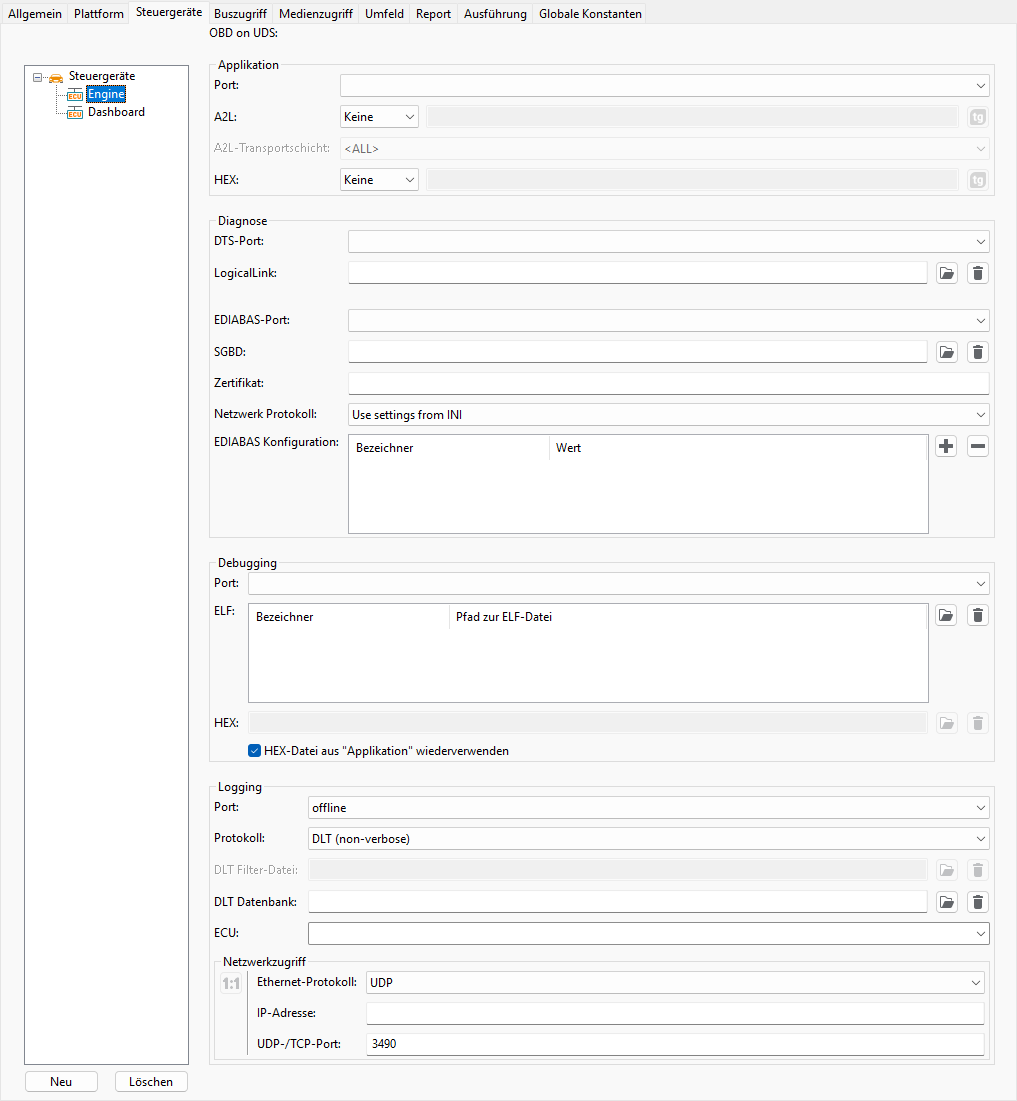Select the Dashboard tree item

pos(117,112)
